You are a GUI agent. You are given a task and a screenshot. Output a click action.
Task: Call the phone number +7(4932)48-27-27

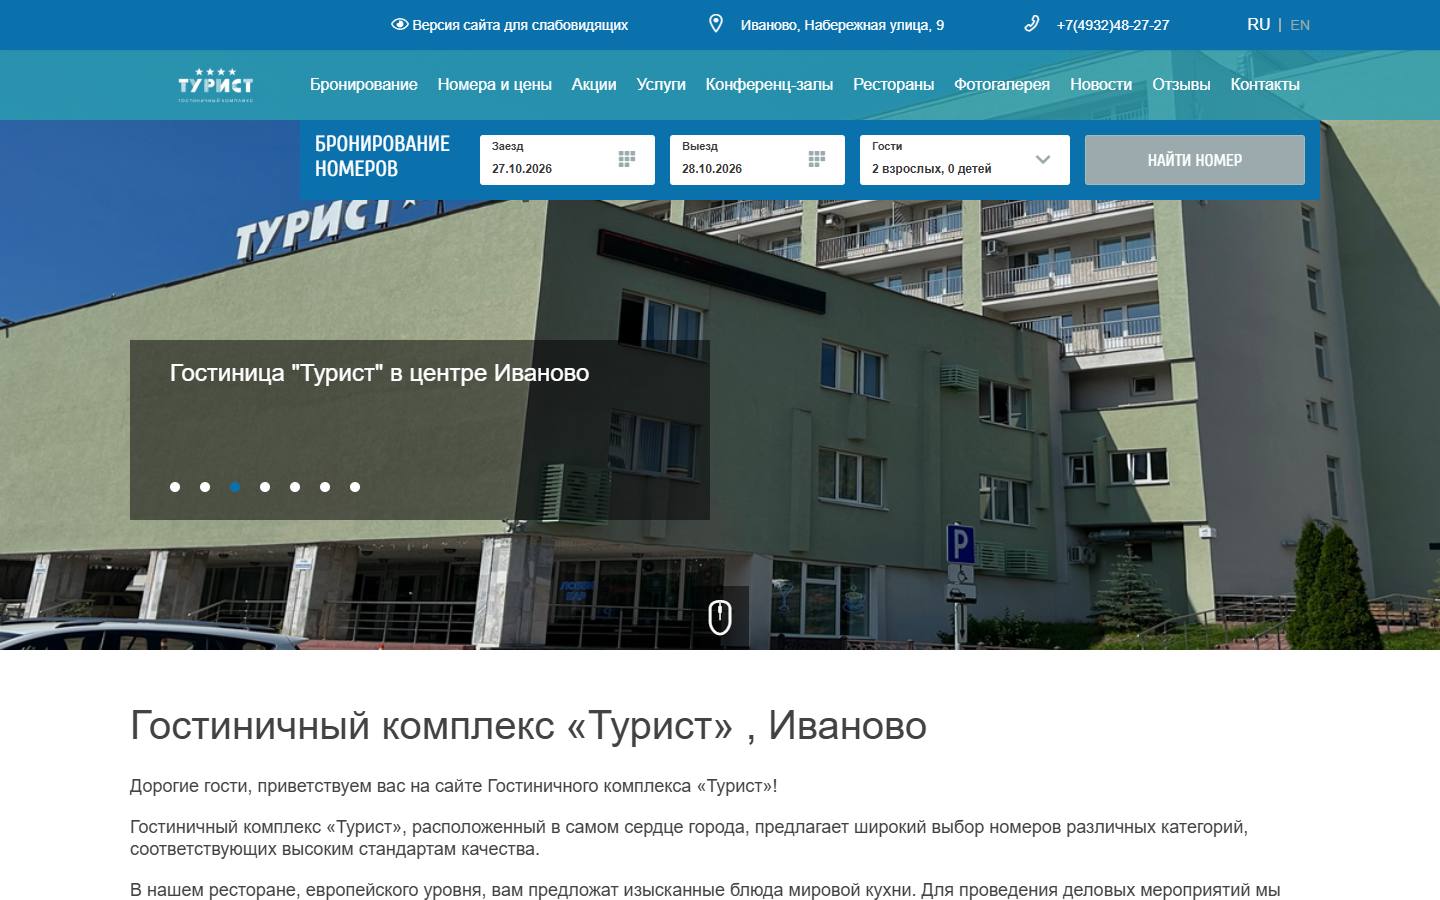pyautogui.click(x=1113, y=25)
